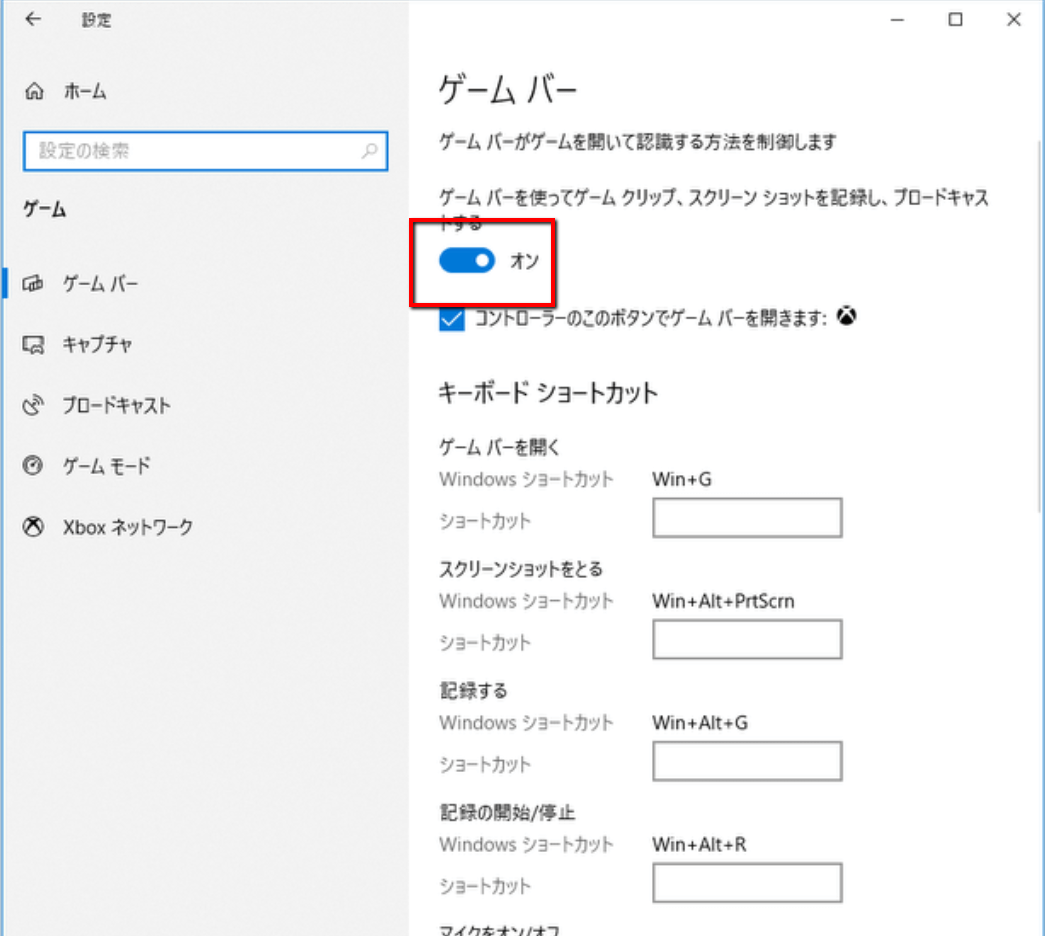Click the ホーム house icon
This screenshot has width=1045, height=936.
coord(34,90)
